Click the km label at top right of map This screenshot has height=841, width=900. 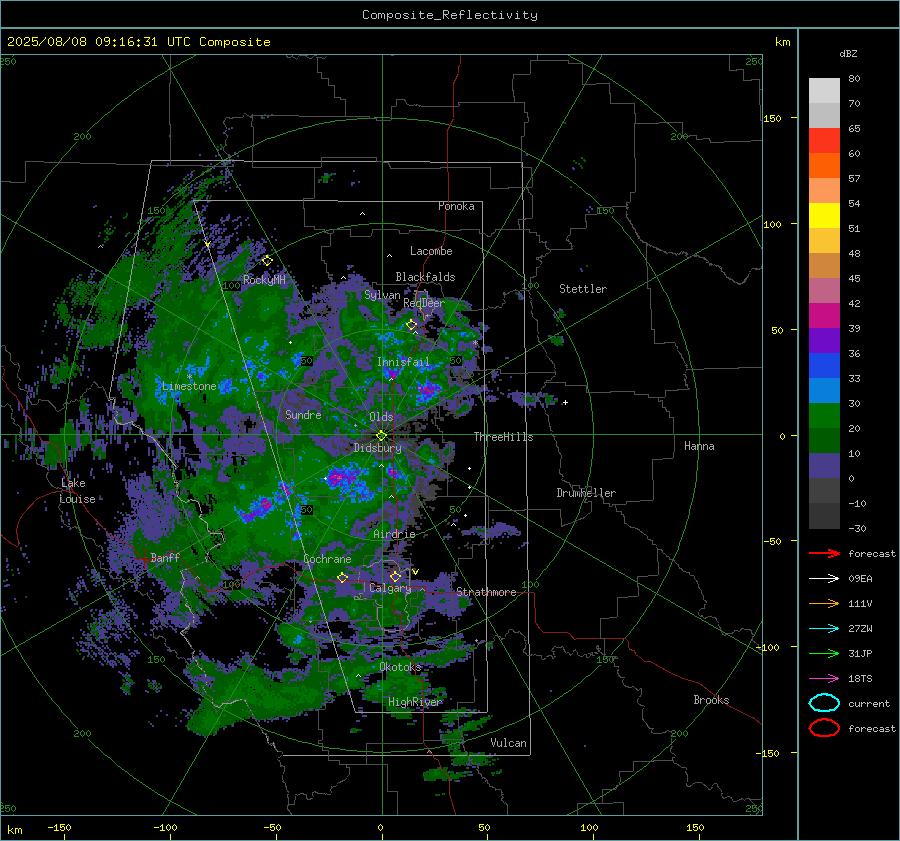[x=783, y=42]
